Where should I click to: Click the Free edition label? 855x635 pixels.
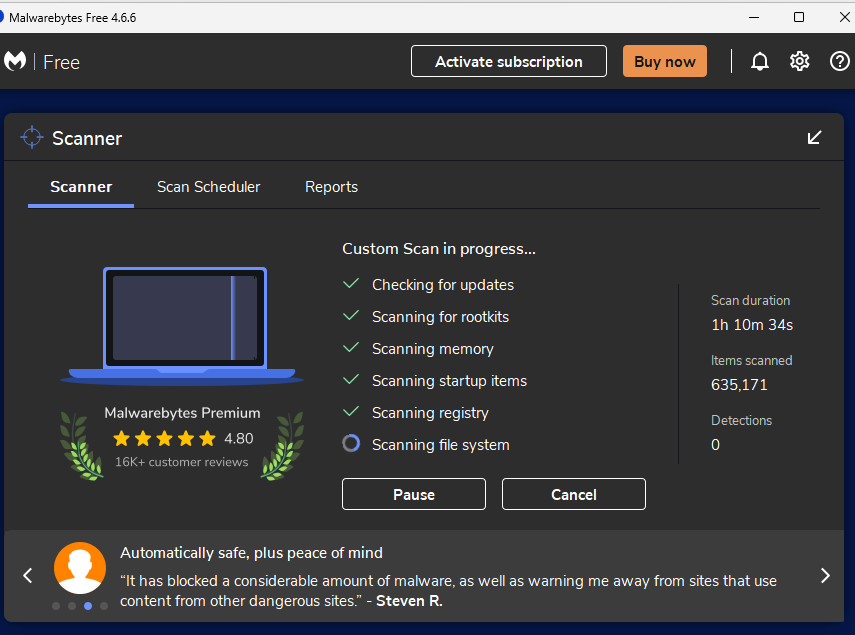pyautogui.click(x=62, y=62)
